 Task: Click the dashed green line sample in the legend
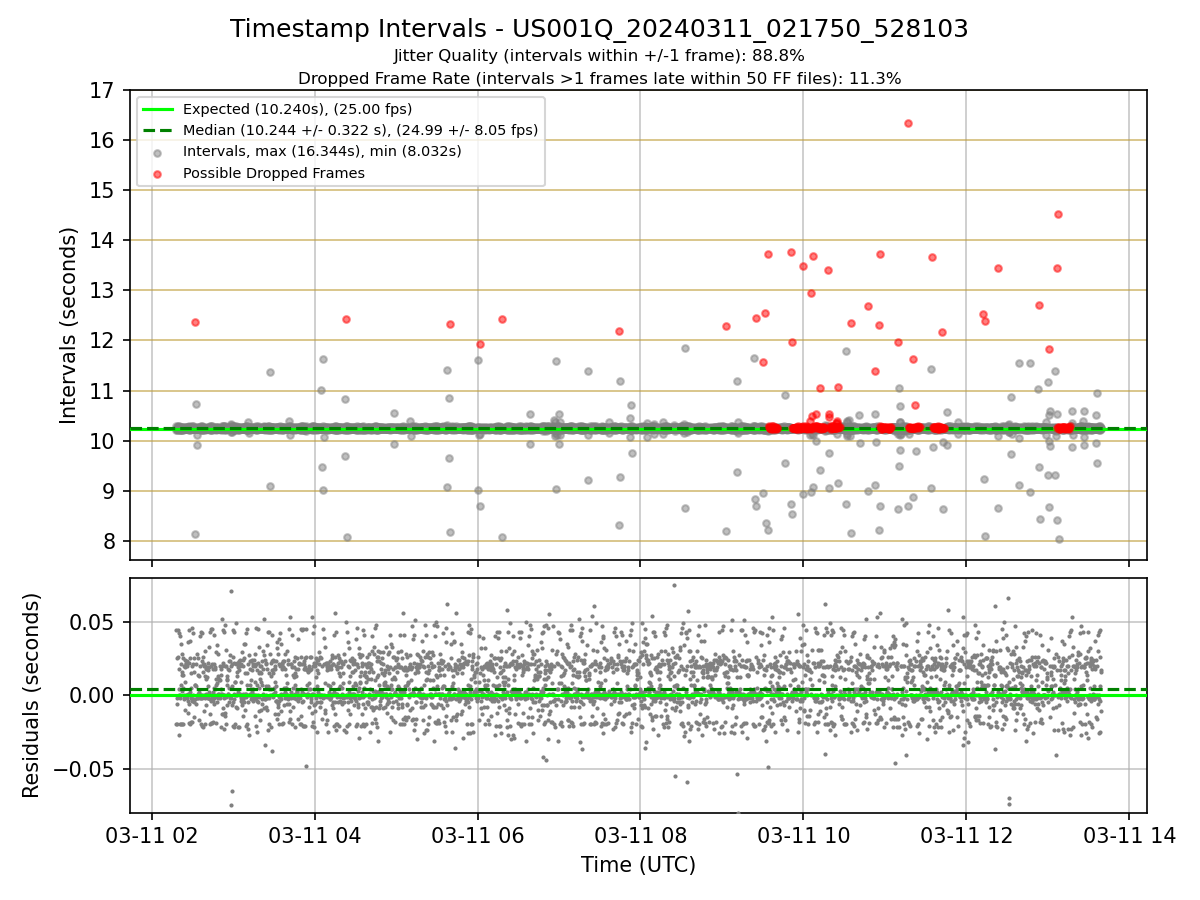[159, 130]
